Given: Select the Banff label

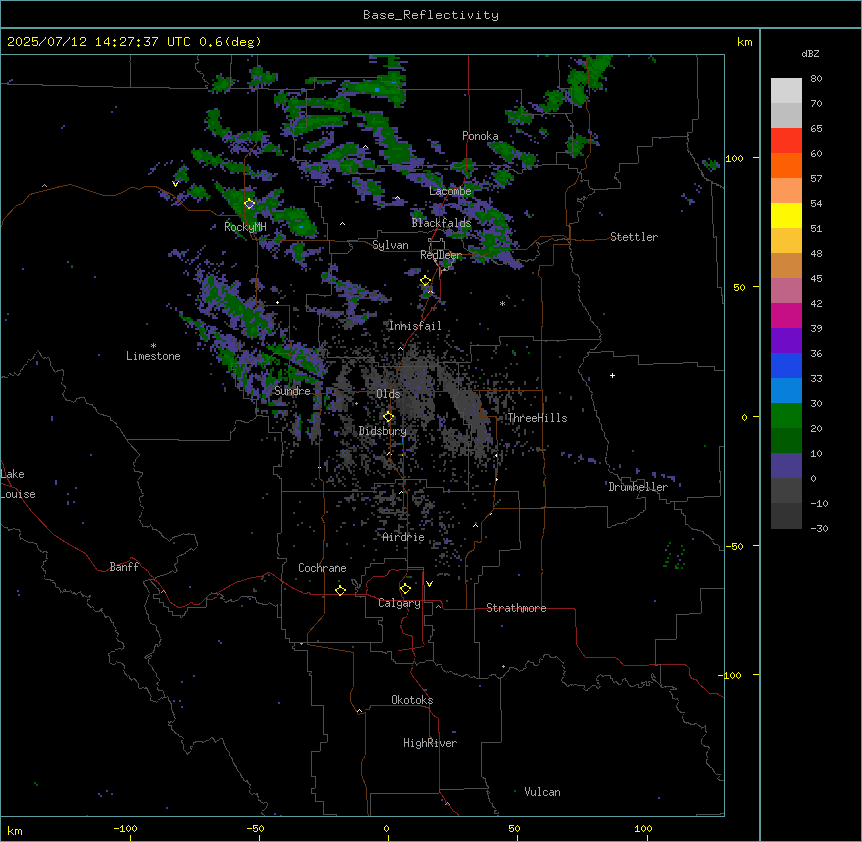Looking at the screenshot, I should [x=124, y=567].
